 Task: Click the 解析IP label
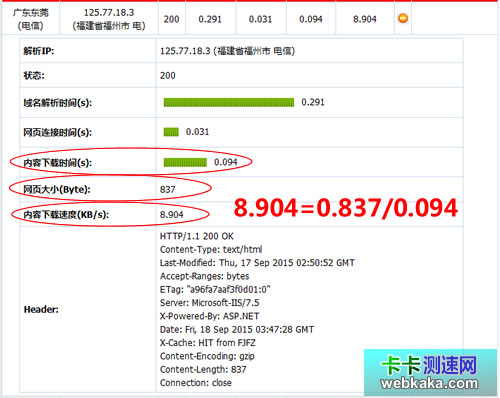pyautogui.click(x=39, y=51)
